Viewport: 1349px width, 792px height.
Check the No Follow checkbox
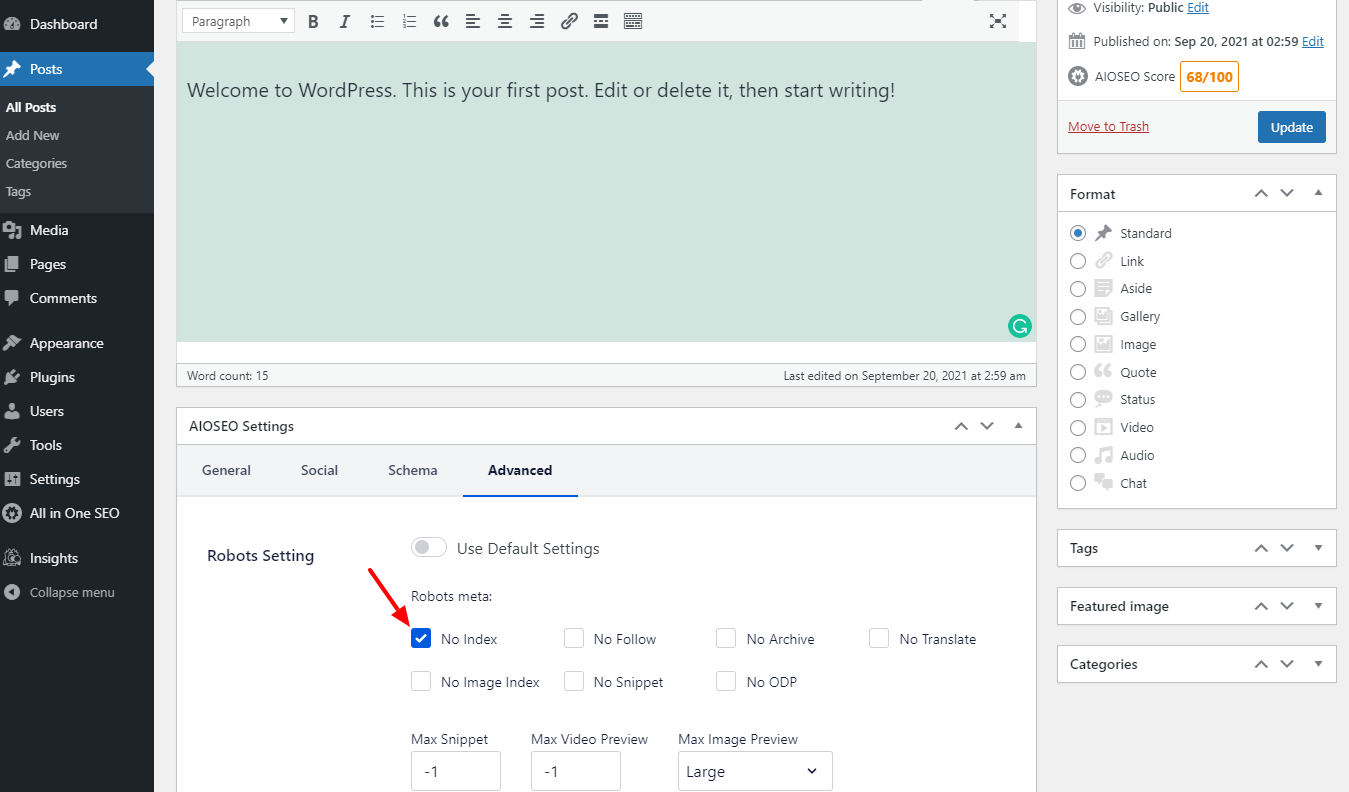point(574,638)
